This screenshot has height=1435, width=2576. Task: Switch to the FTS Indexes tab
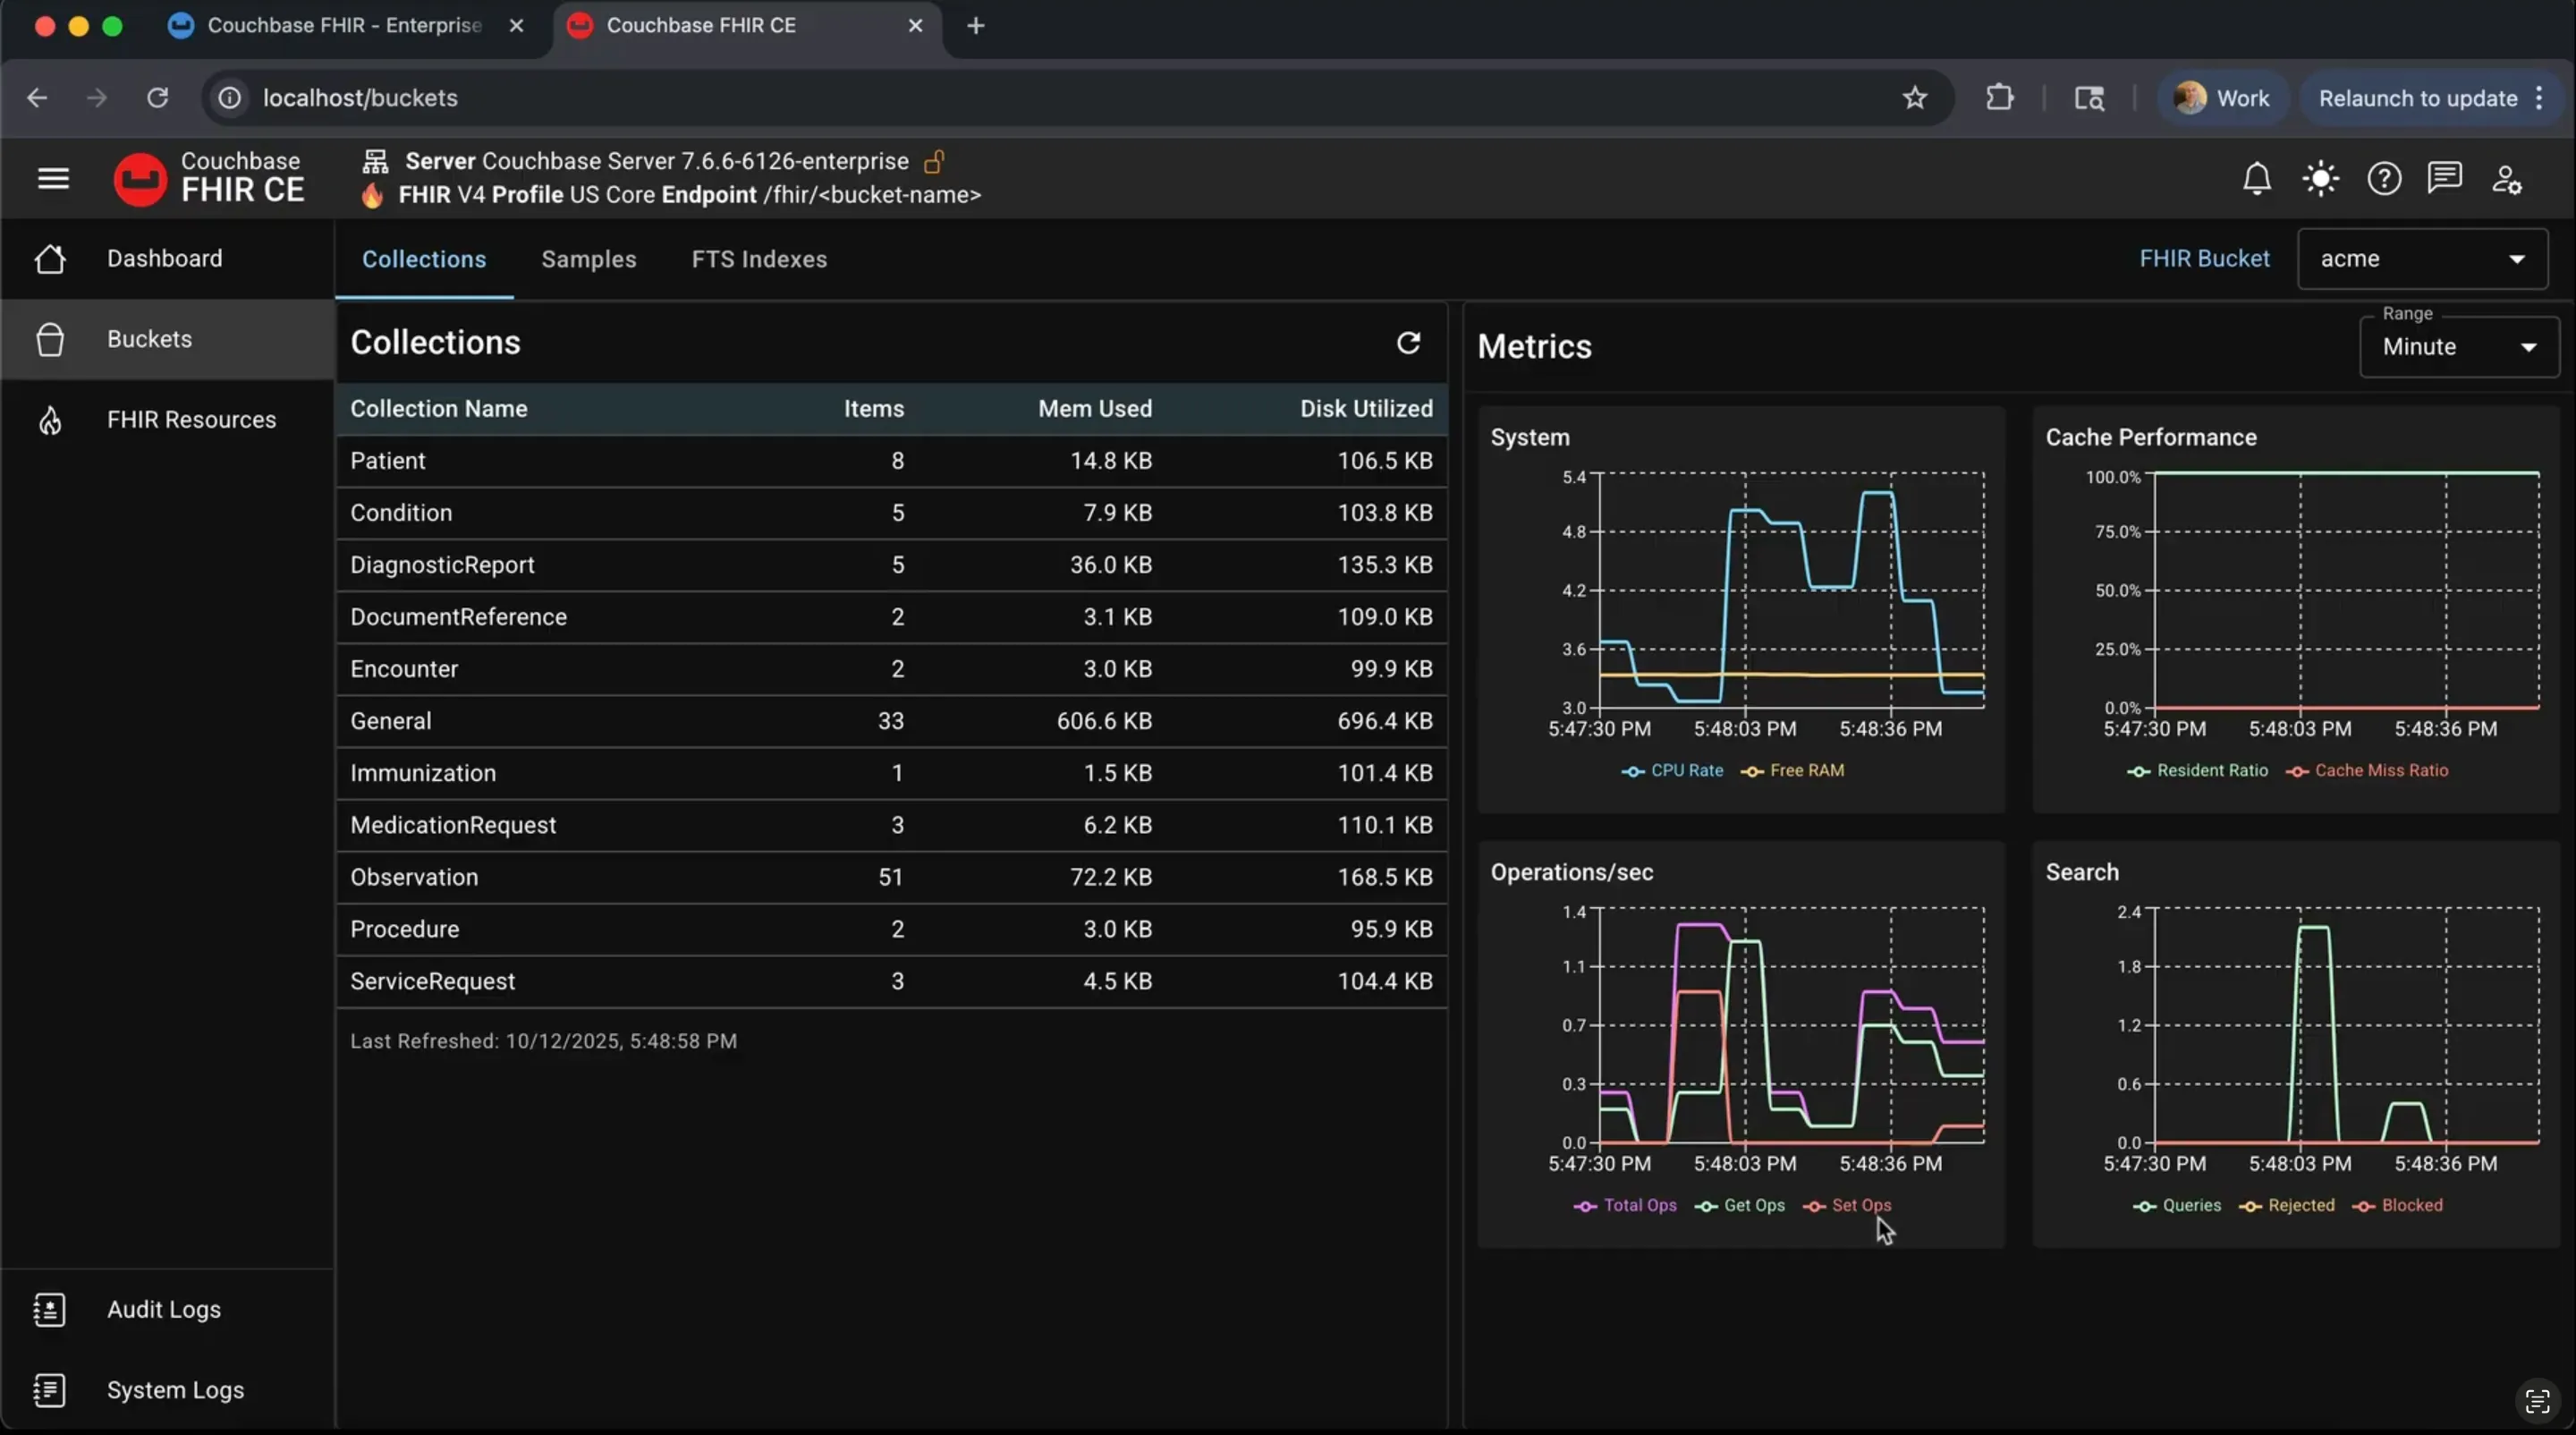tap(758, 259)
